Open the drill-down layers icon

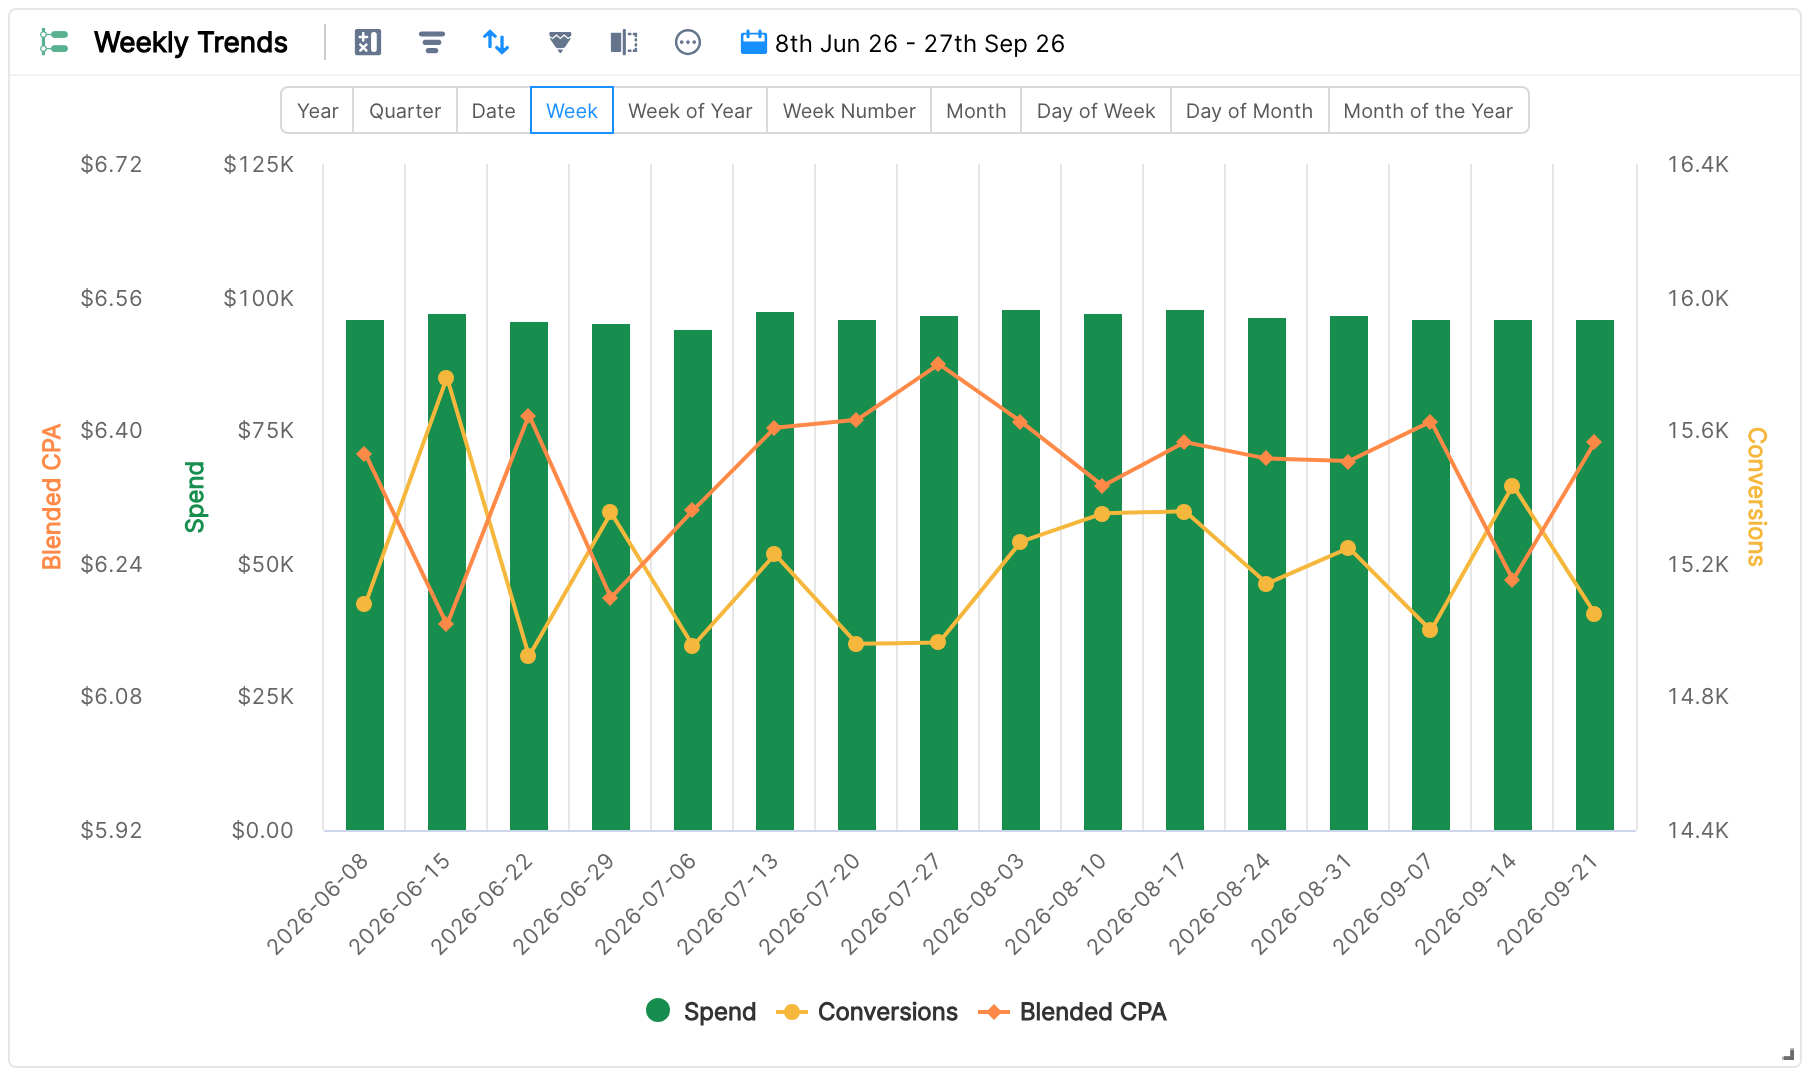[560, 42]
